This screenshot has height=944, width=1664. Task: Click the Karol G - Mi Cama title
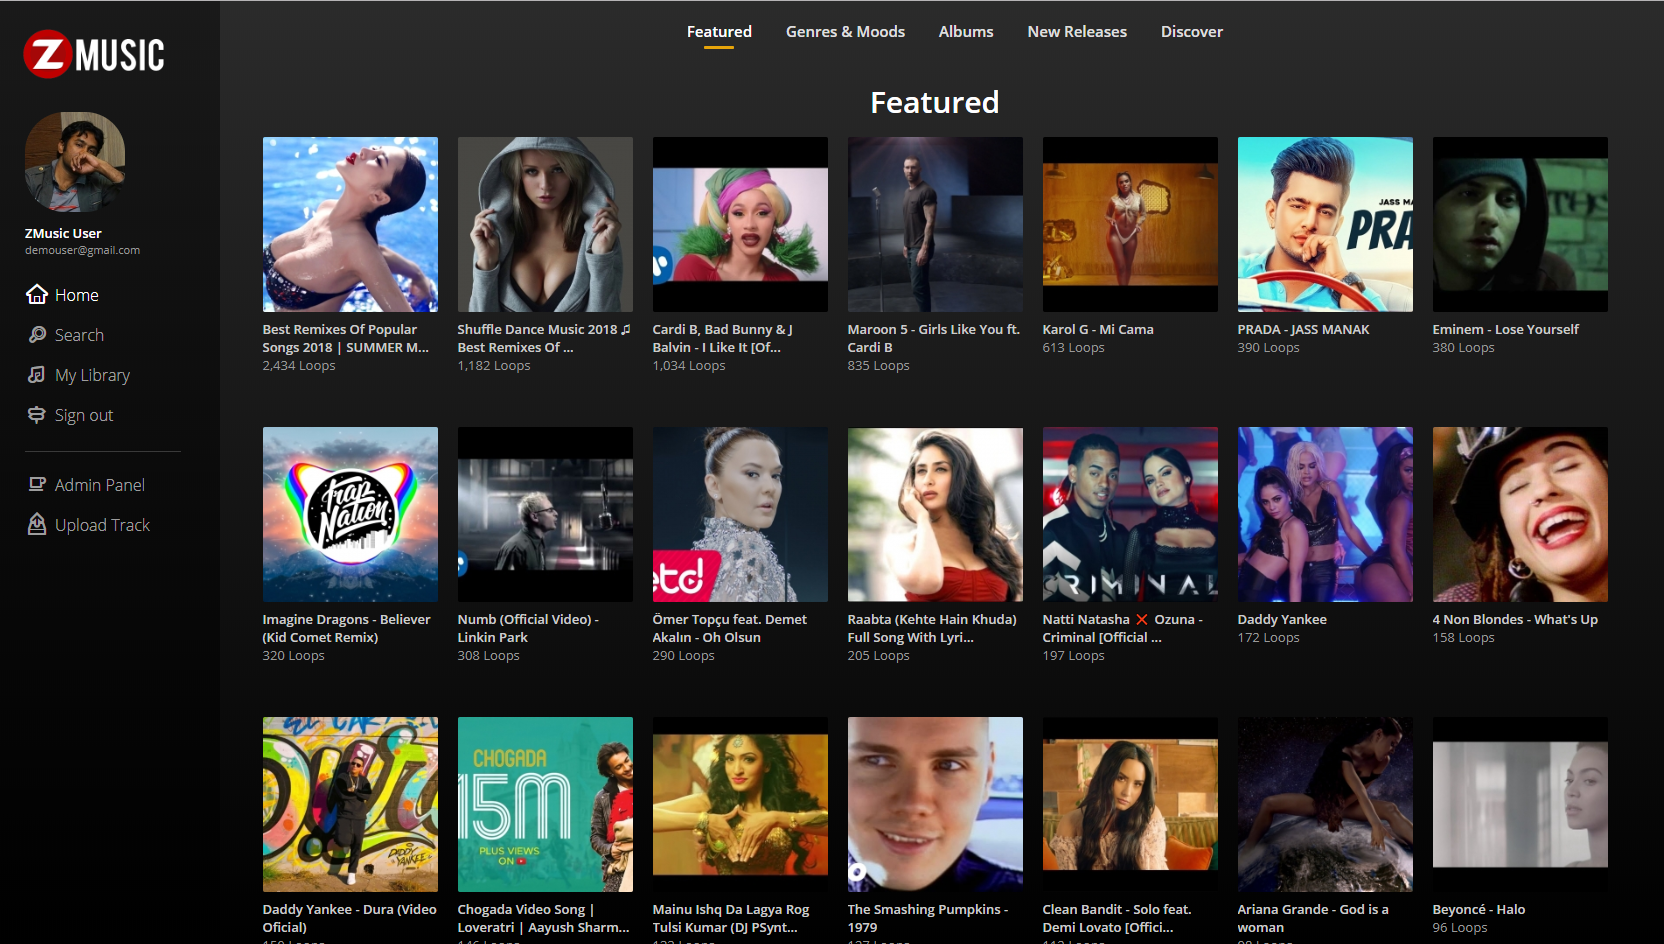point(1098,329)
